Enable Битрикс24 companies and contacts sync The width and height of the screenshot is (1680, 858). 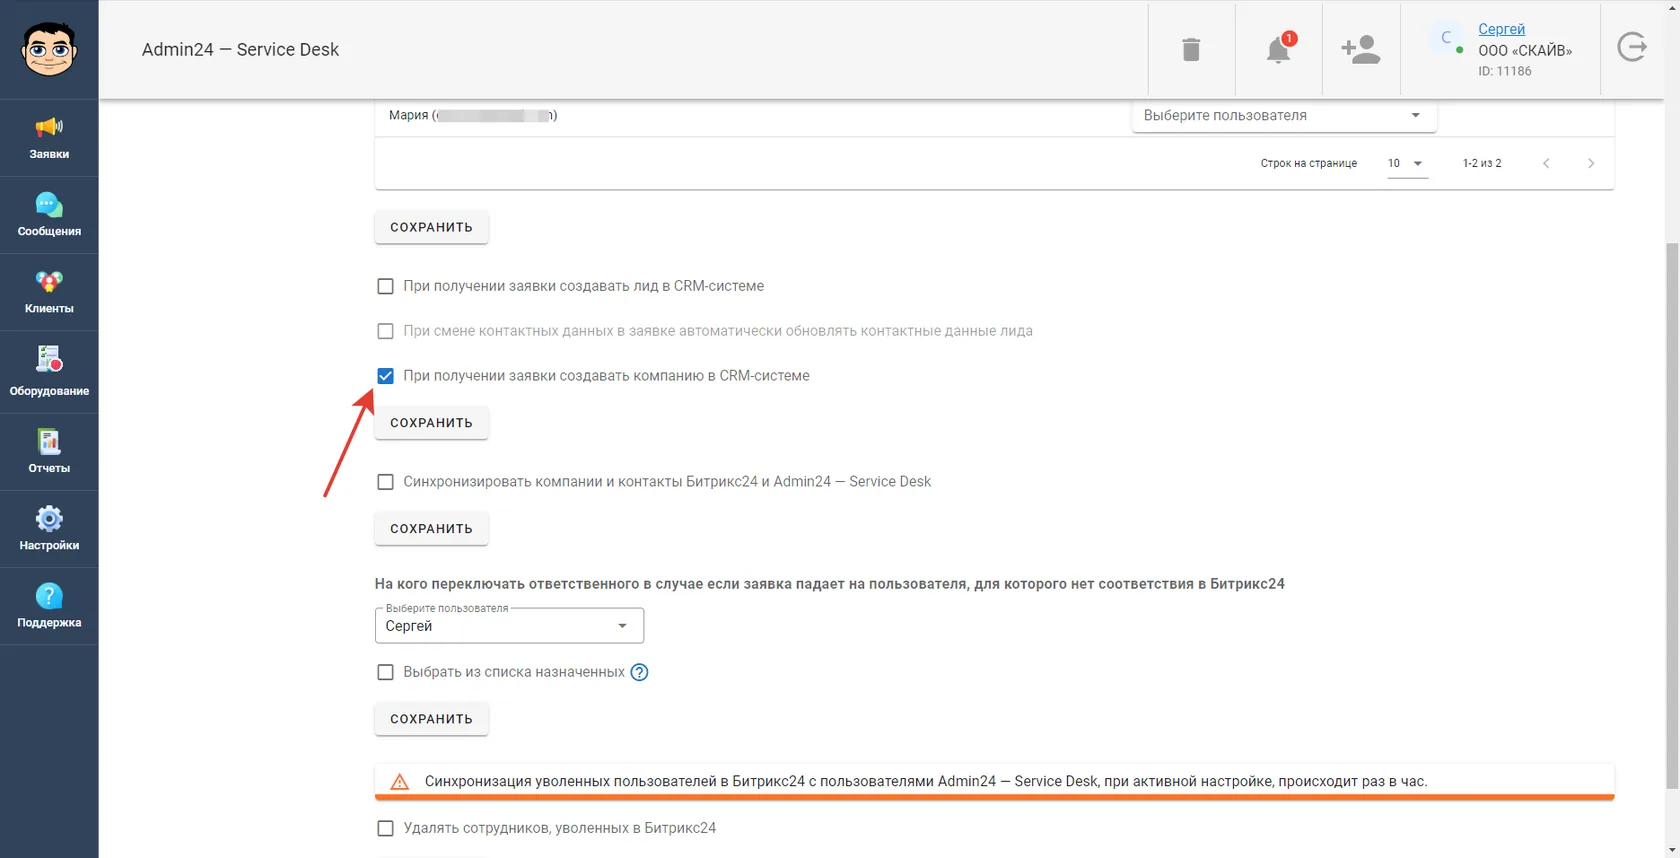(x=385, y=482)
